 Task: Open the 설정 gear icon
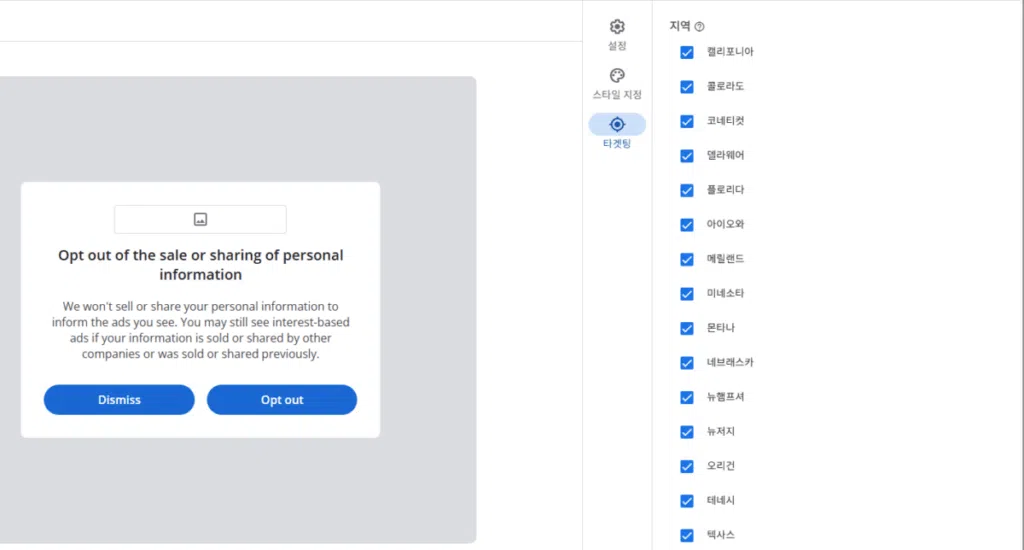617,27
